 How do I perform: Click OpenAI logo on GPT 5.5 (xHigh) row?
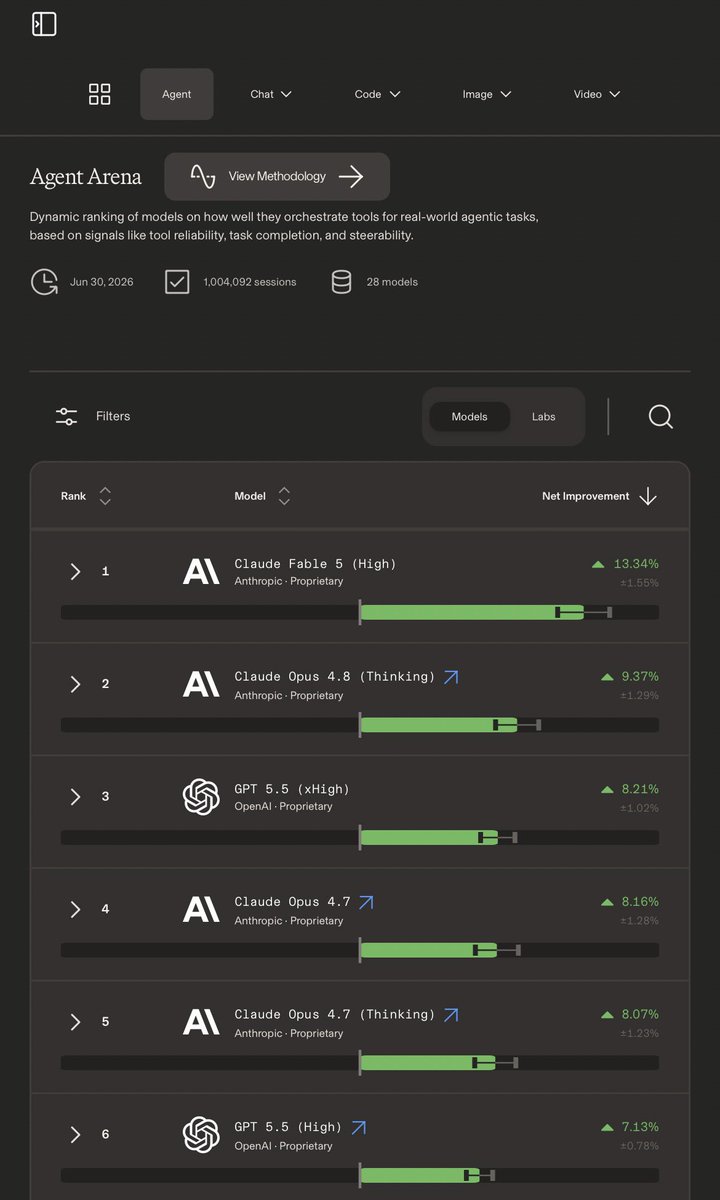(x=201, y=797)
